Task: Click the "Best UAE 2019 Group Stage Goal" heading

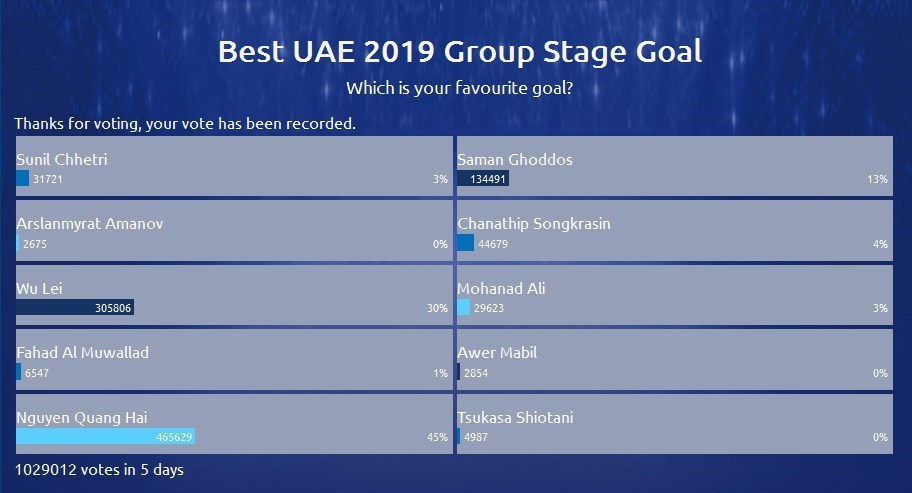Action: click(459, 51)
